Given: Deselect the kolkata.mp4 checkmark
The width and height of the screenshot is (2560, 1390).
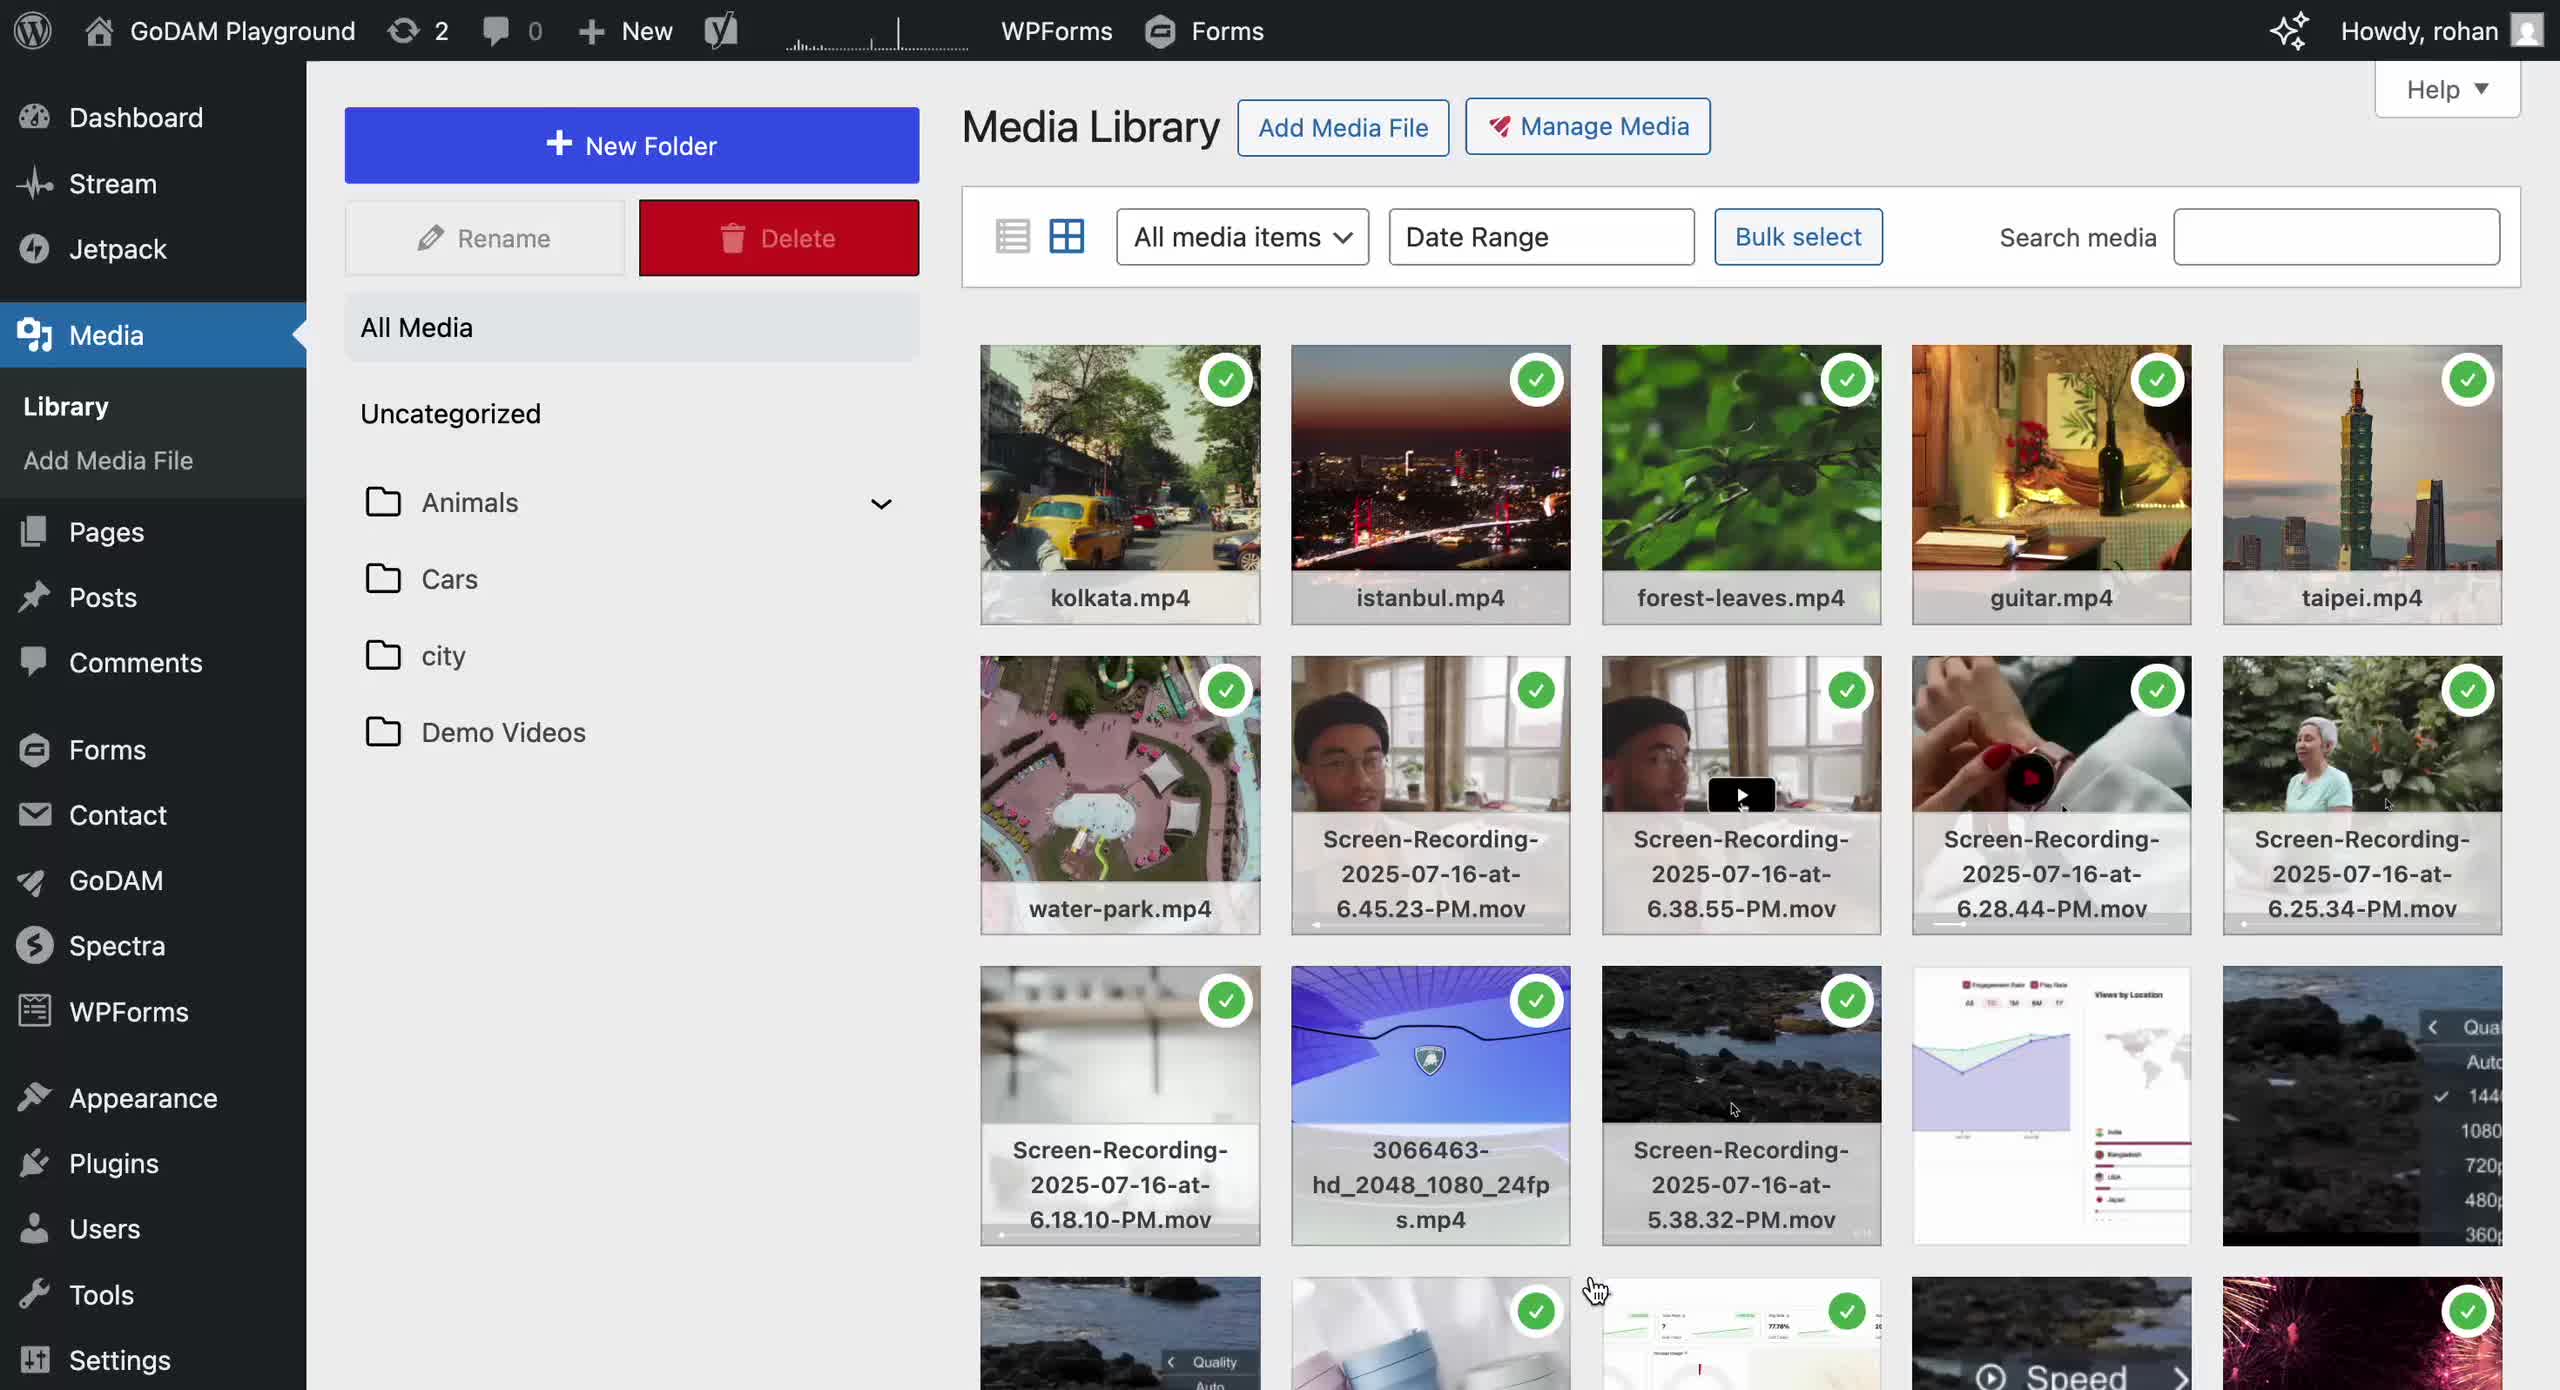Looking at the screenshot, I should (1226, 379).
